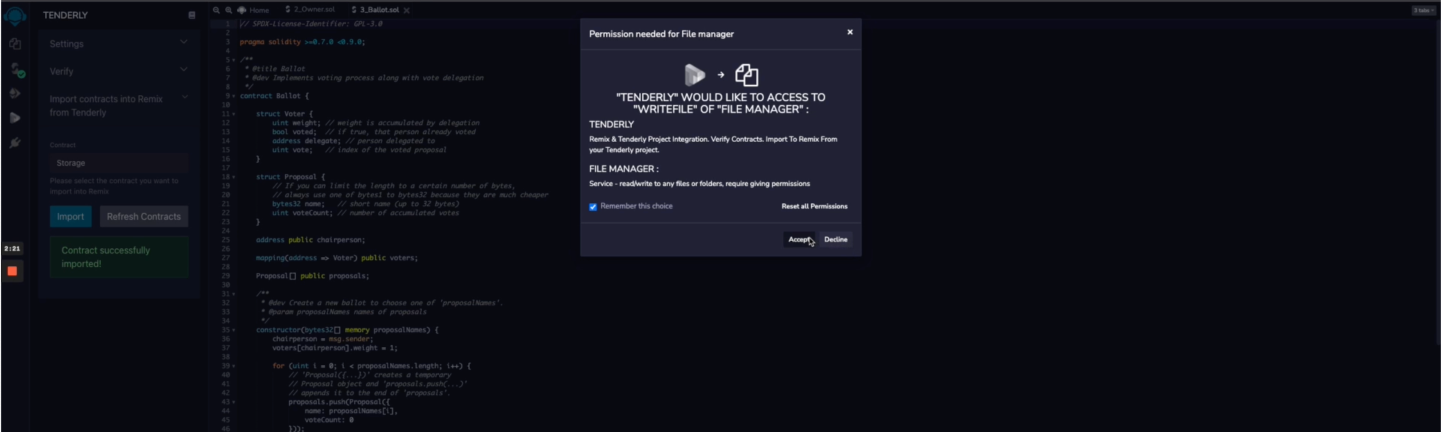The height and width of the screenshot is (432, 1441).
Task: Fold the for loop at line 39
Action: 234,366
